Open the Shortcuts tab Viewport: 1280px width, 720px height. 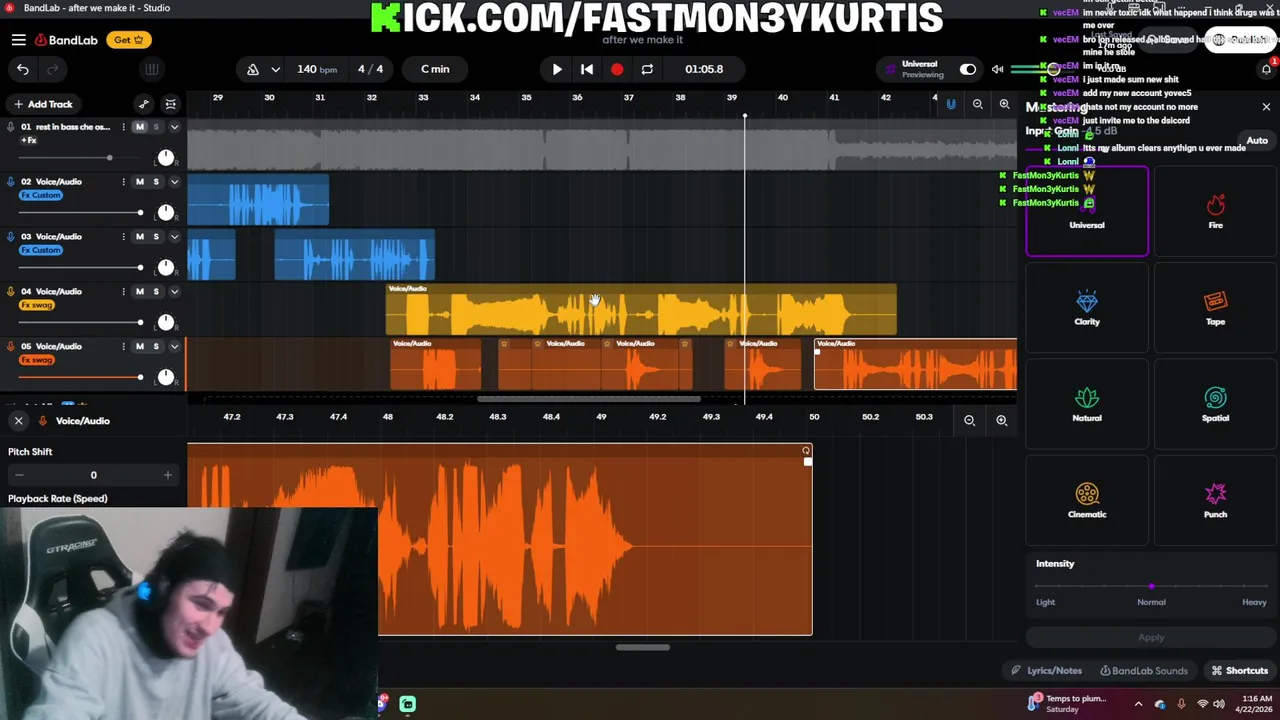(x=1240, y=671)
